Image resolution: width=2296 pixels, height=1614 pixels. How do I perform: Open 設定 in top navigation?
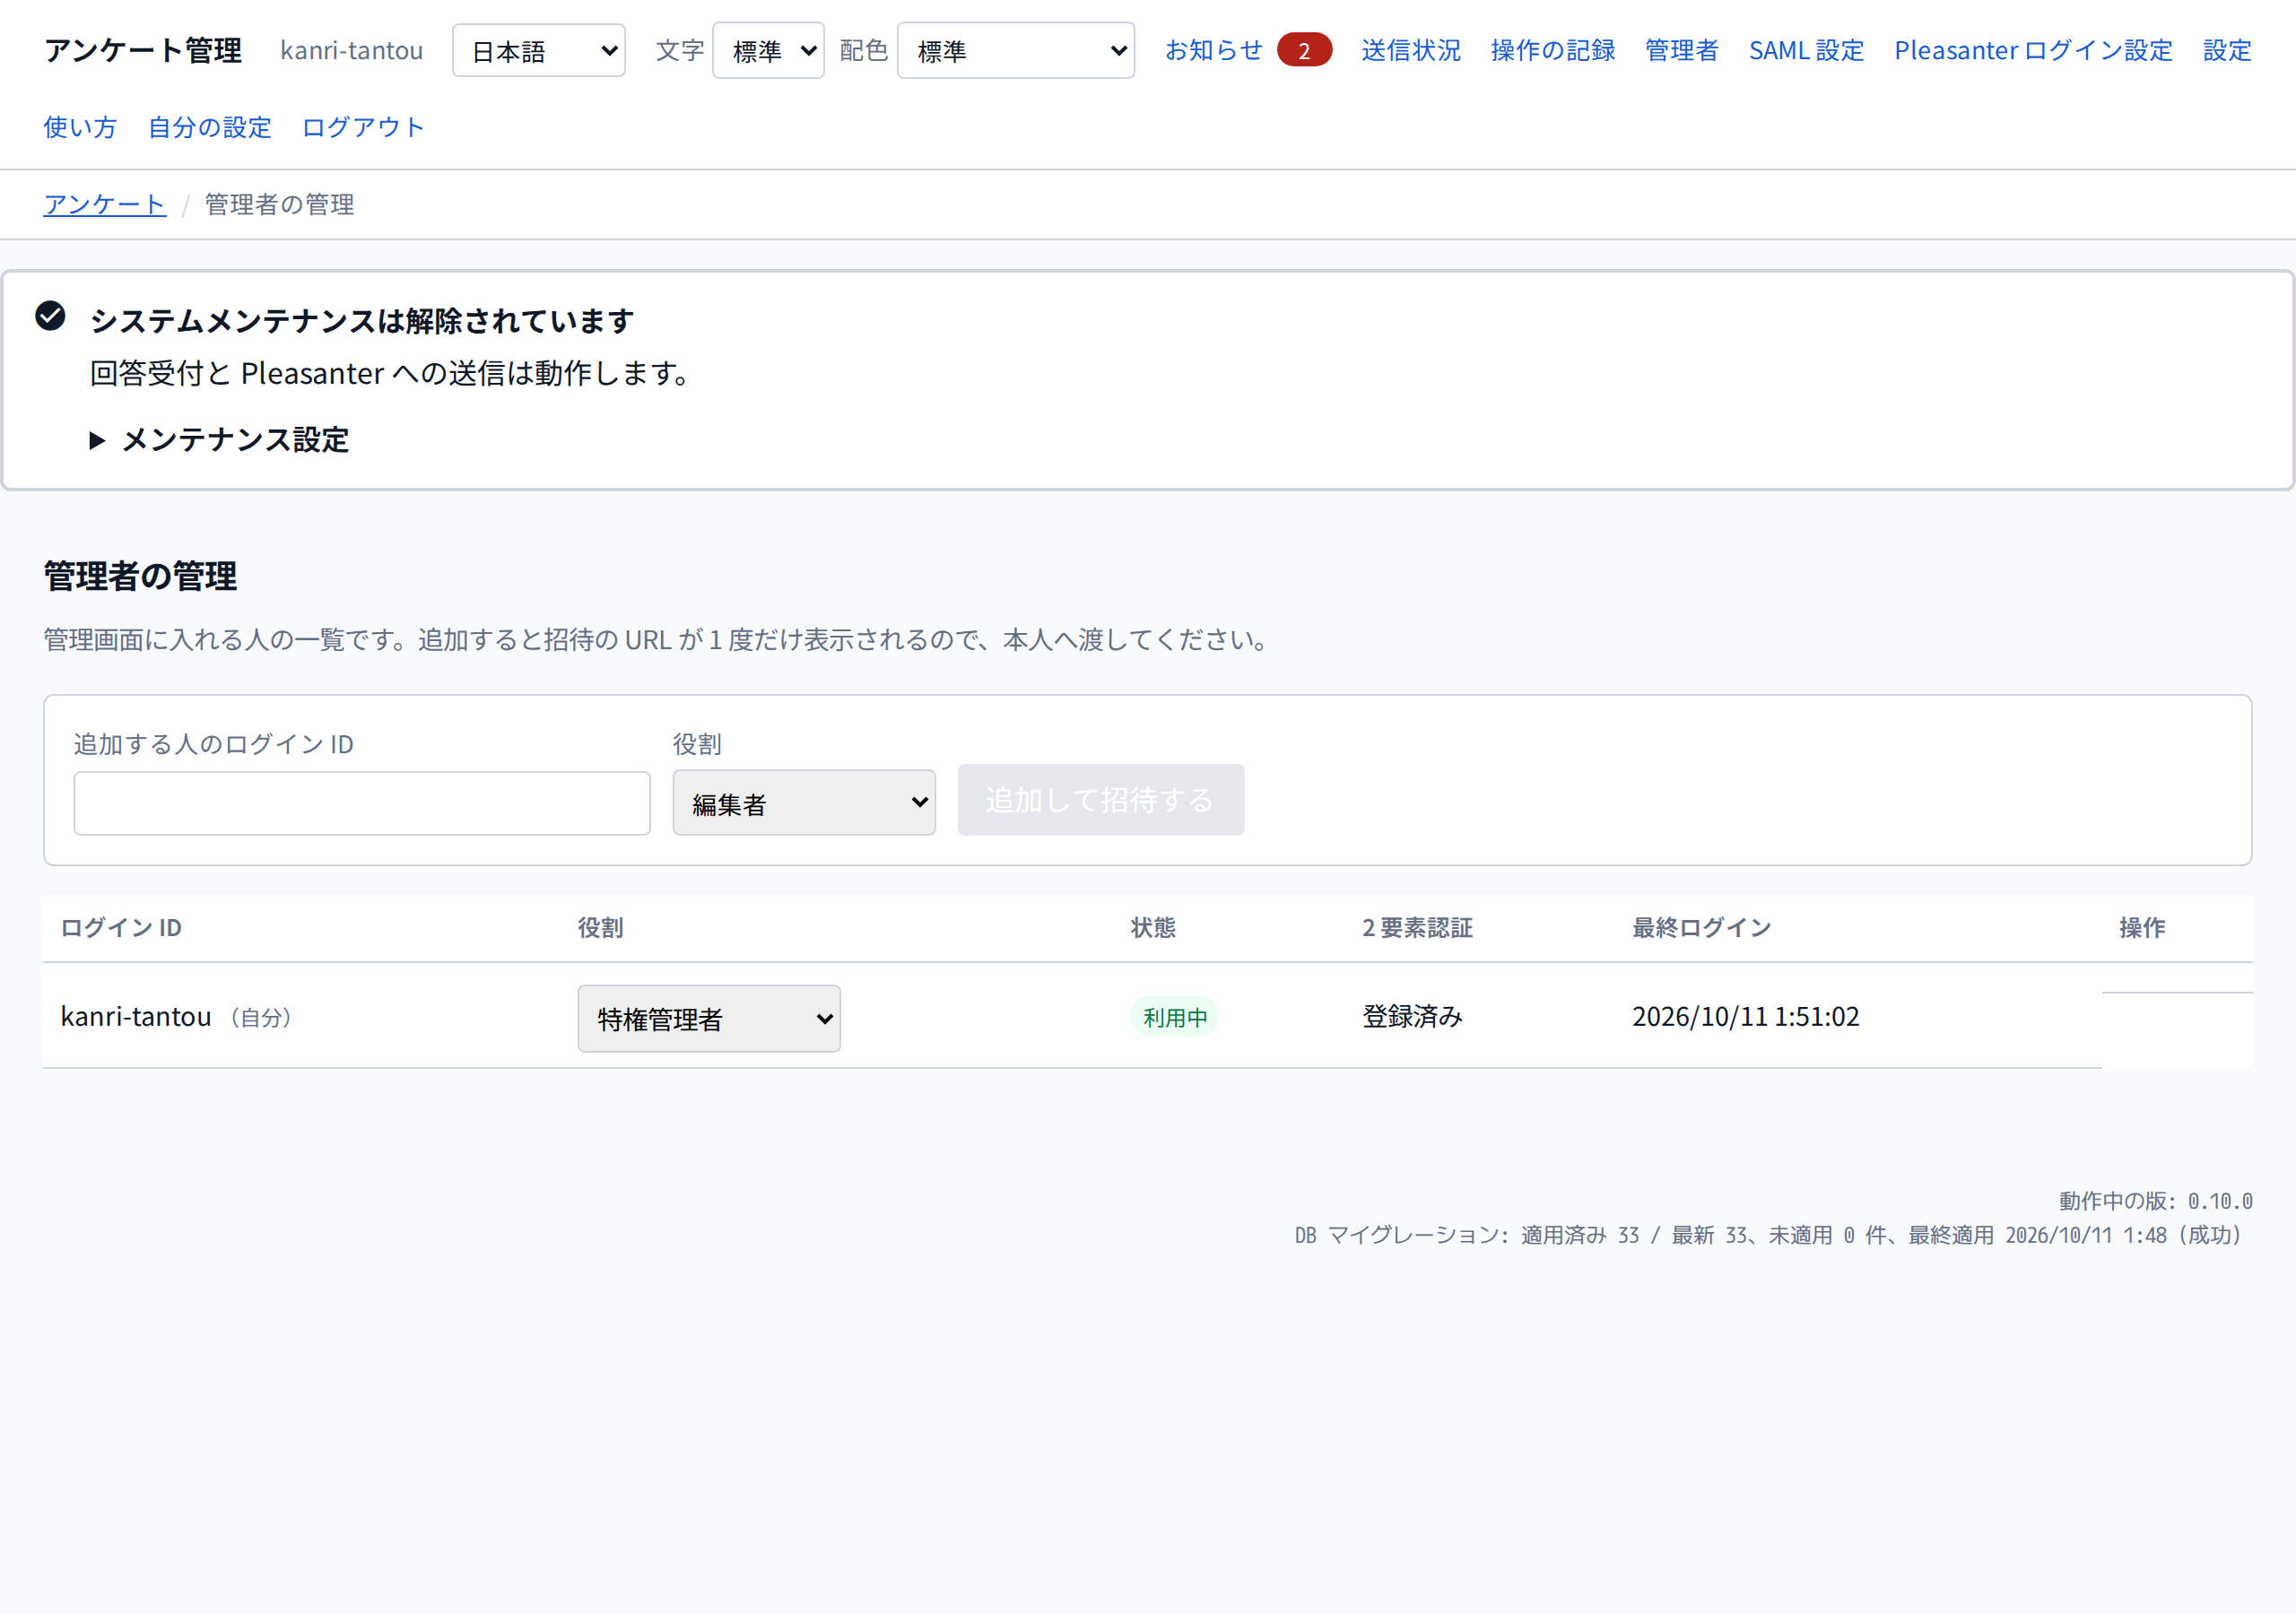tap(2227, 50)
